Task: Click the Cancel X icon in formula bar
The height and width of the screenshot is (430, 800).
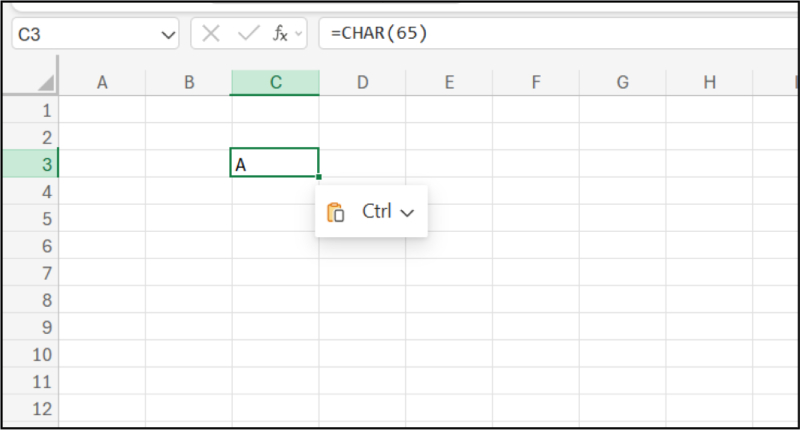Action: [x=210, y=34]
